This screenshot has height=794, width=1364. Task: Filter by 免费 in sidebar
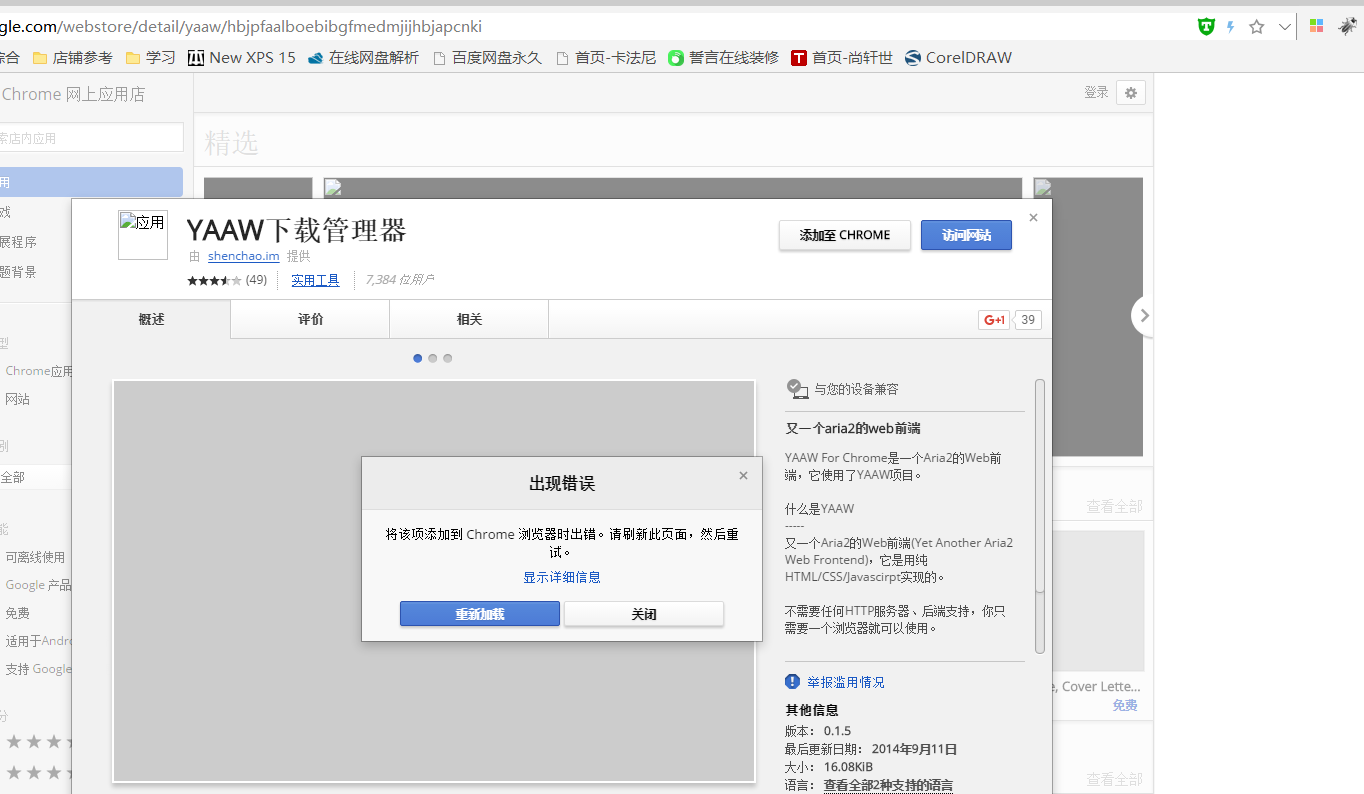point(18,613)
